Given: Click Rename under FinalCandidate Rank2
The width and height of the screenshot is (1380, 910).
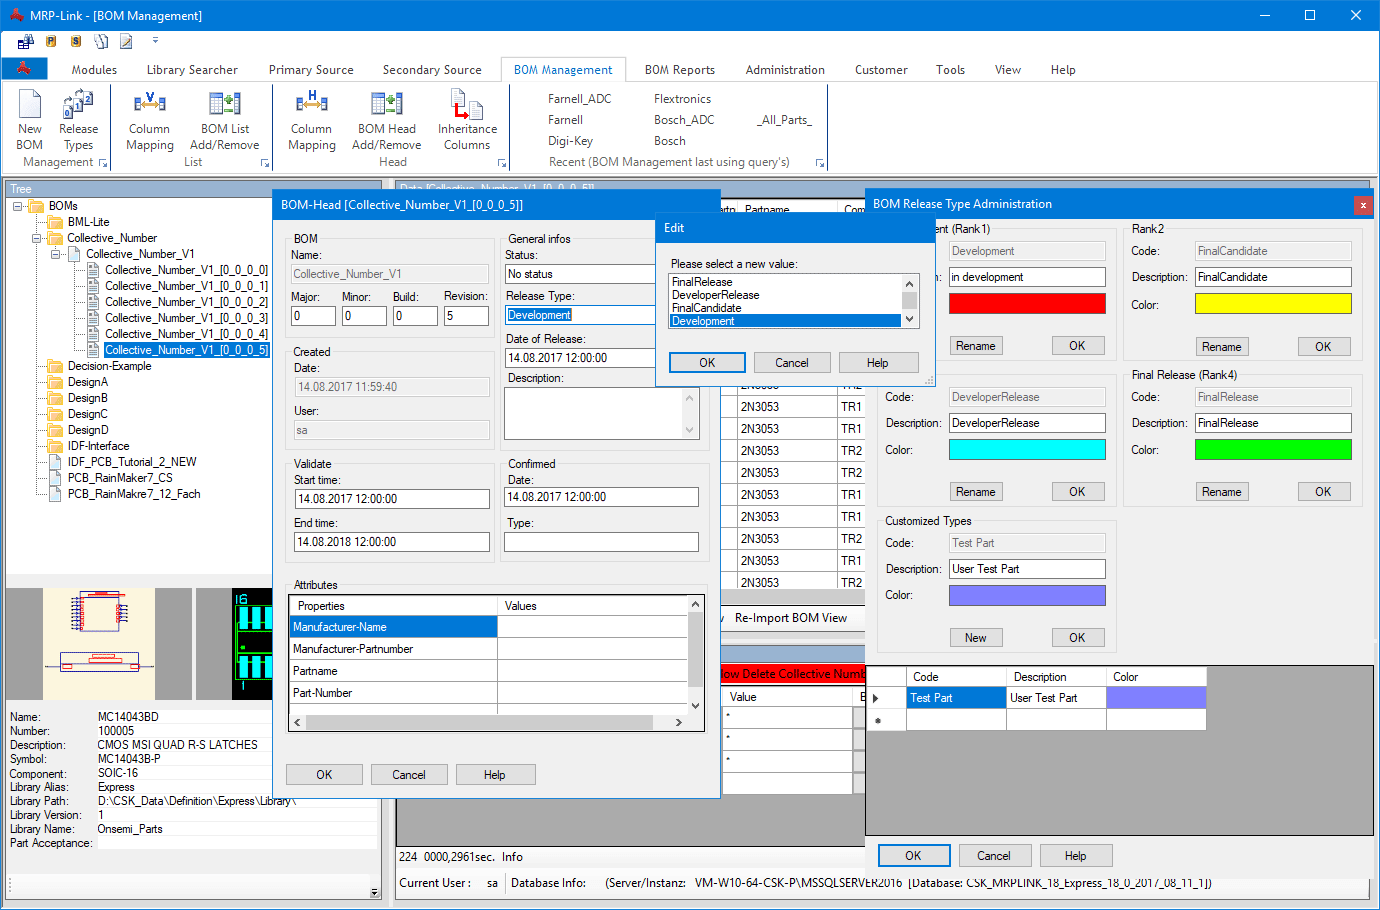Looking at the screenshot, I should pyautogui.click(x=1221, y=347).
